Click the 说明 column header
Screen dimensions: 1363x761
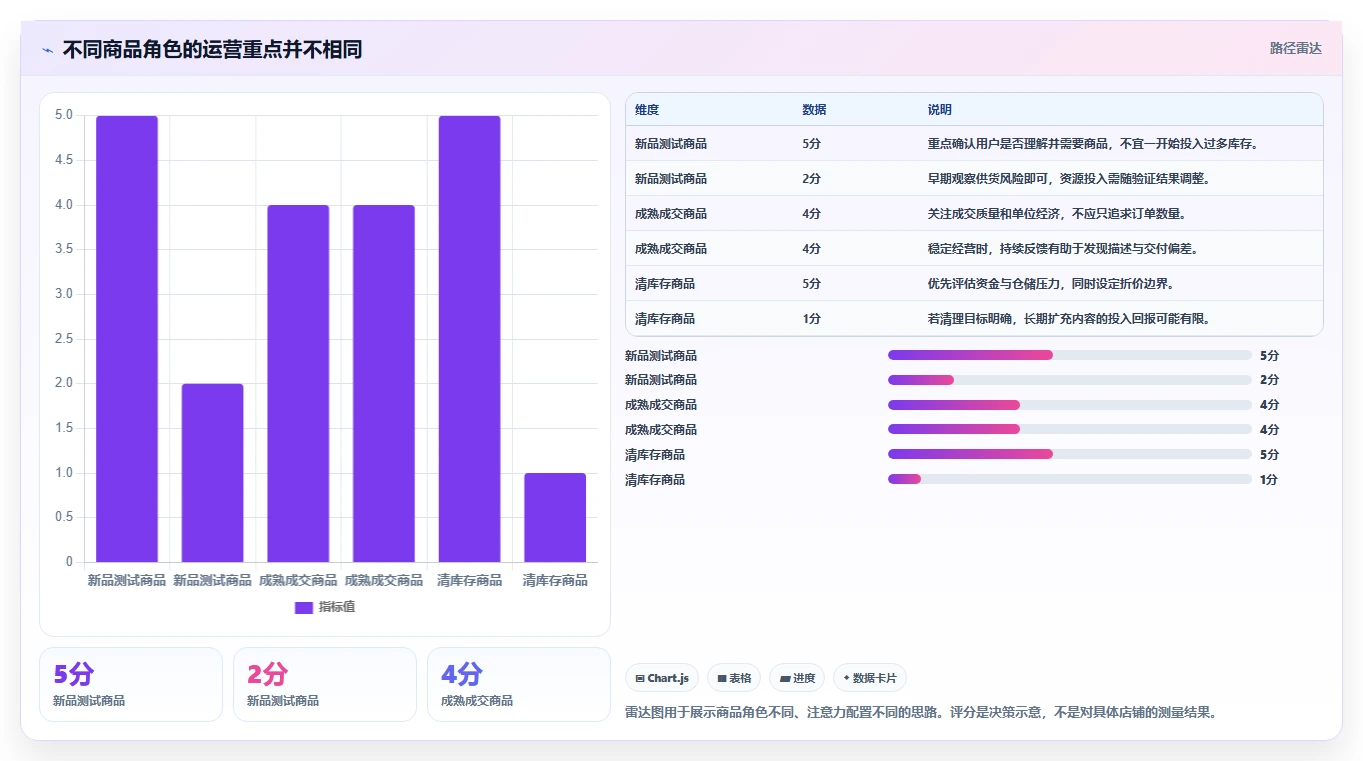click(x=940, y=110)
